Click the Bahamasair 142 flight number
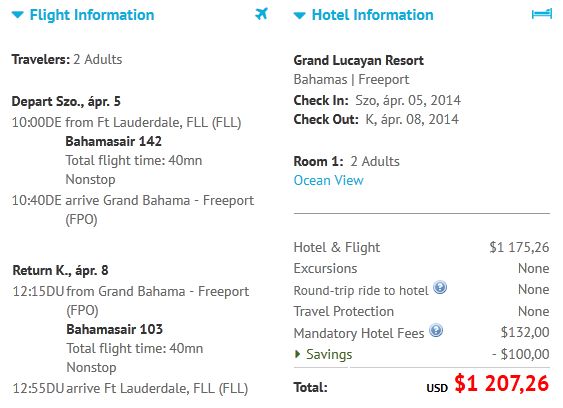The width and height of the screenshot is (563, 408). (x=113, y=141)
